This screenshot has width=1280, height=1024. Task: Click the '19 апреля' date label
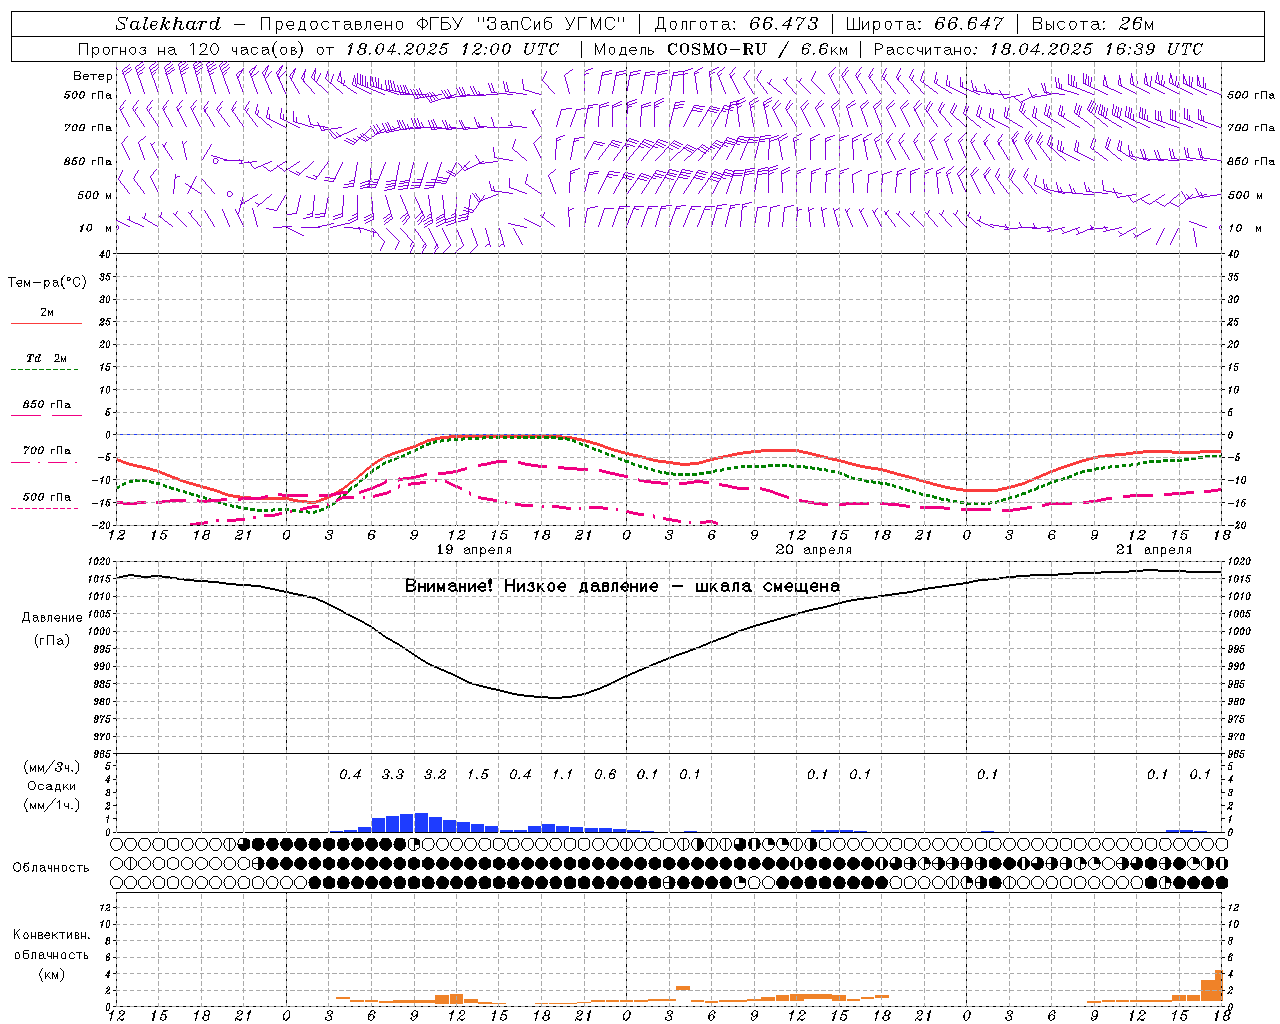click(x=475, y=550)
